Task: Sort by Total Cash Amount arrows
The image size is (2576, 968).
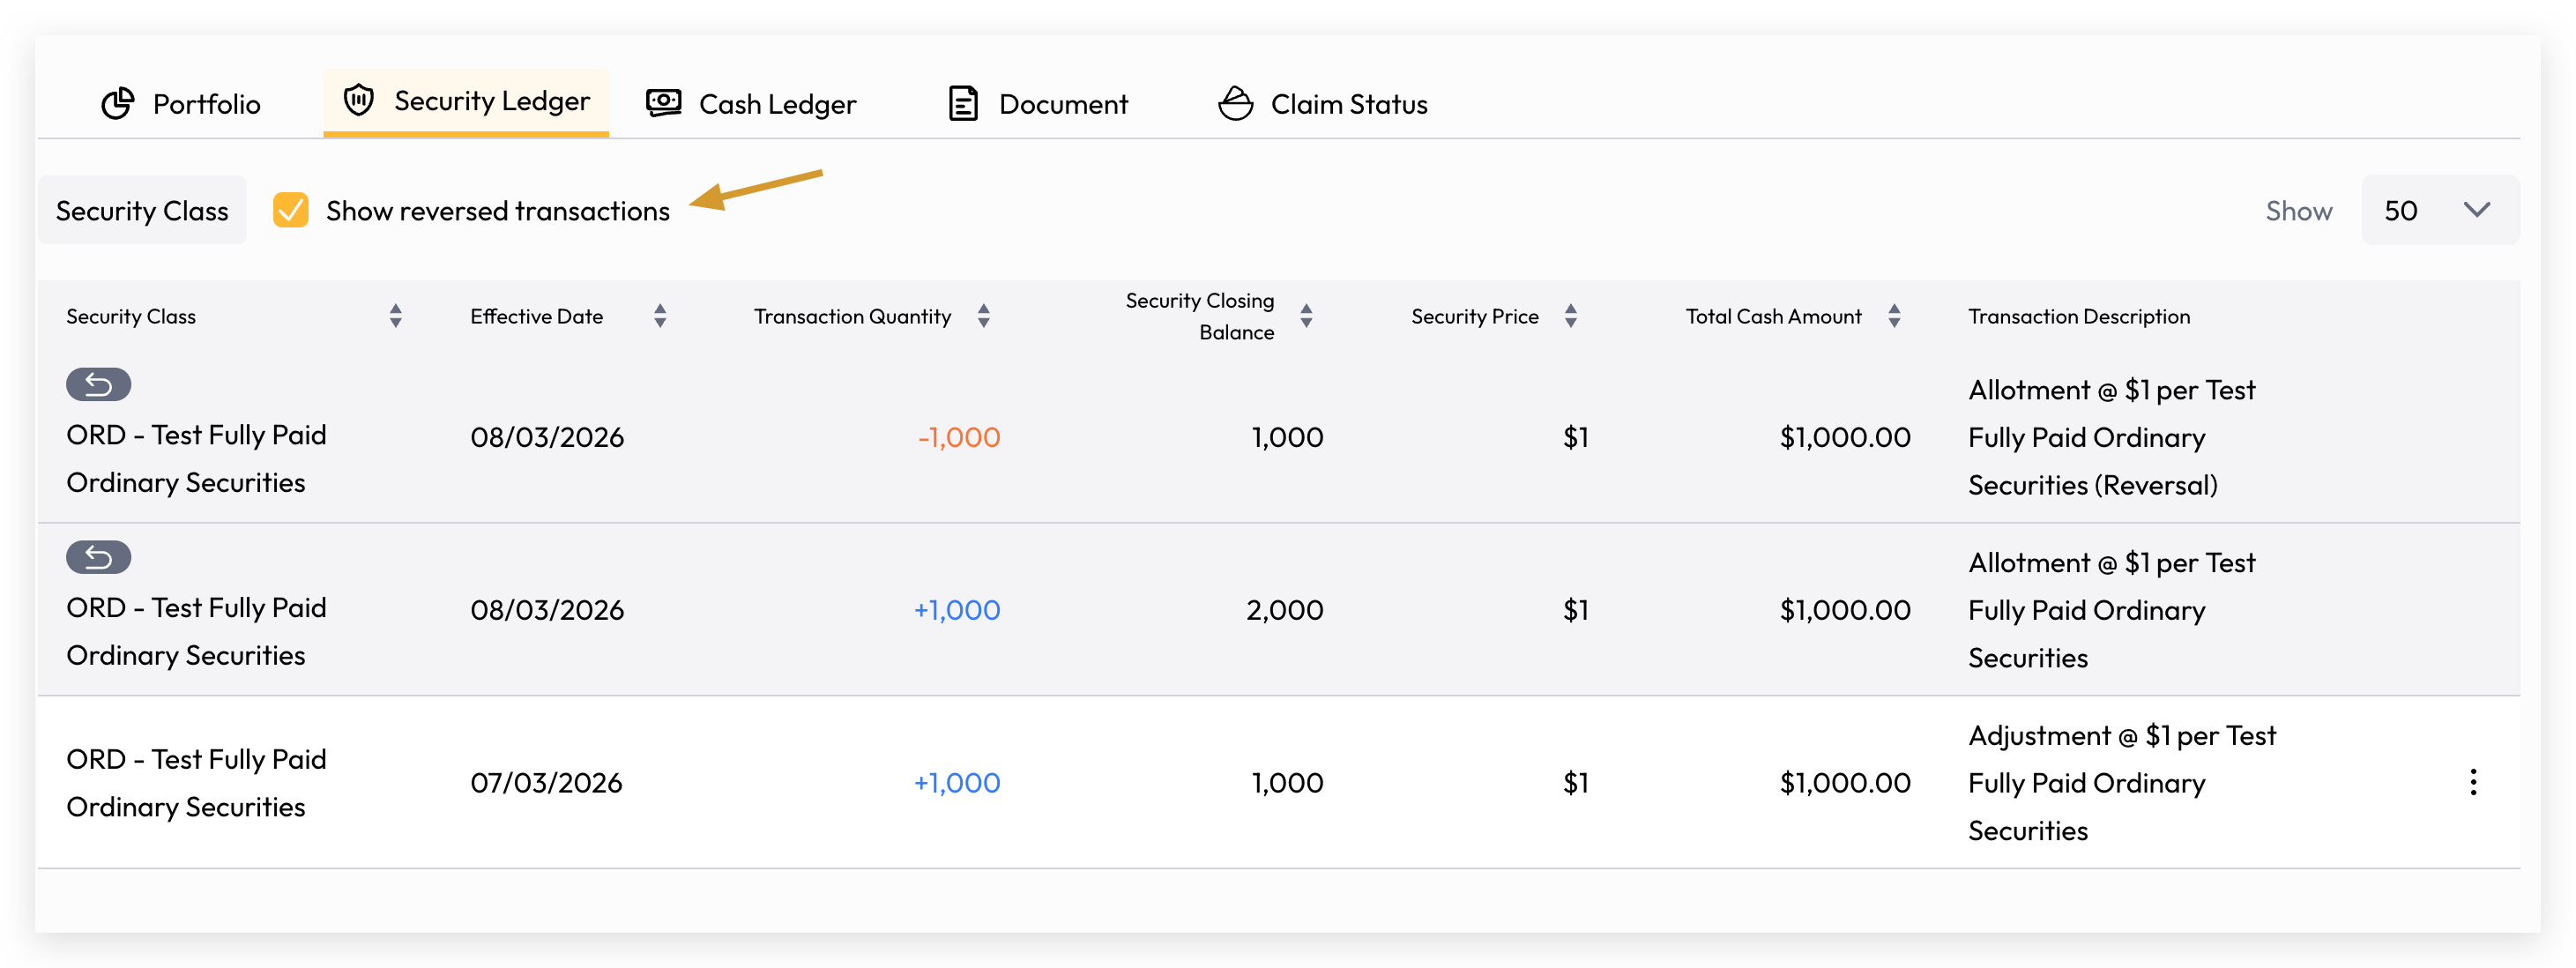Action: click(x=1894, y=317)
